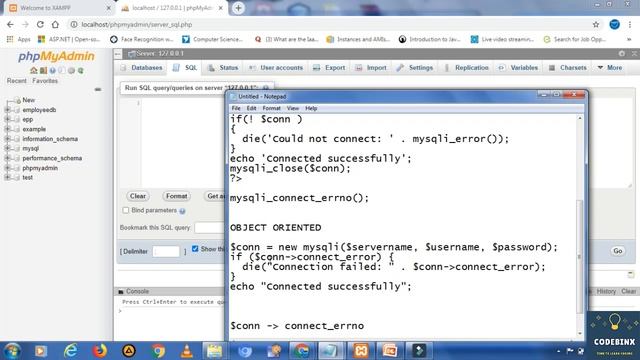Open Apps bookmarks shortcut
Viewport: 640px width, 360px height.
(19, 39)
